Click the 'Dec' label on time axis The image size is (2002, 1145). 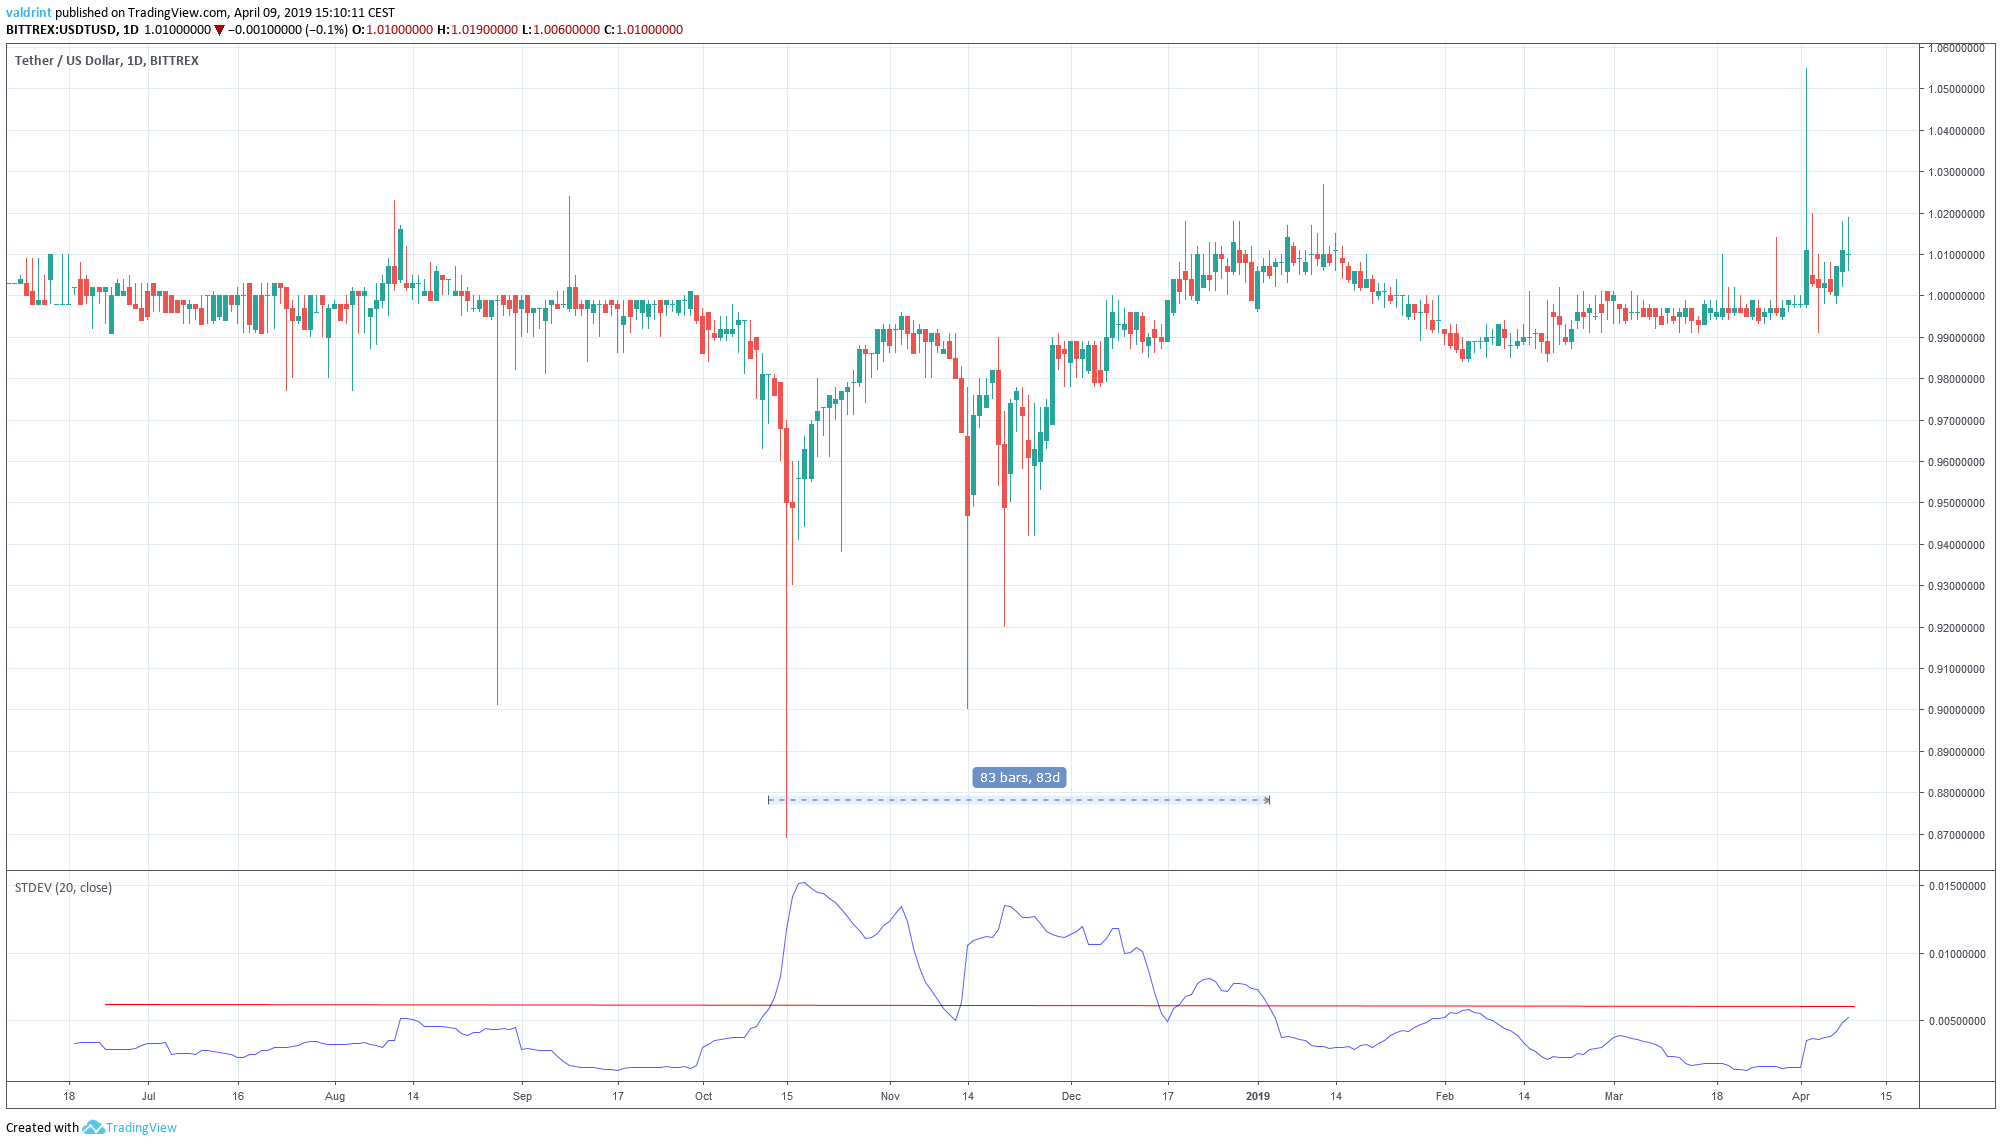[1071, 1096]
